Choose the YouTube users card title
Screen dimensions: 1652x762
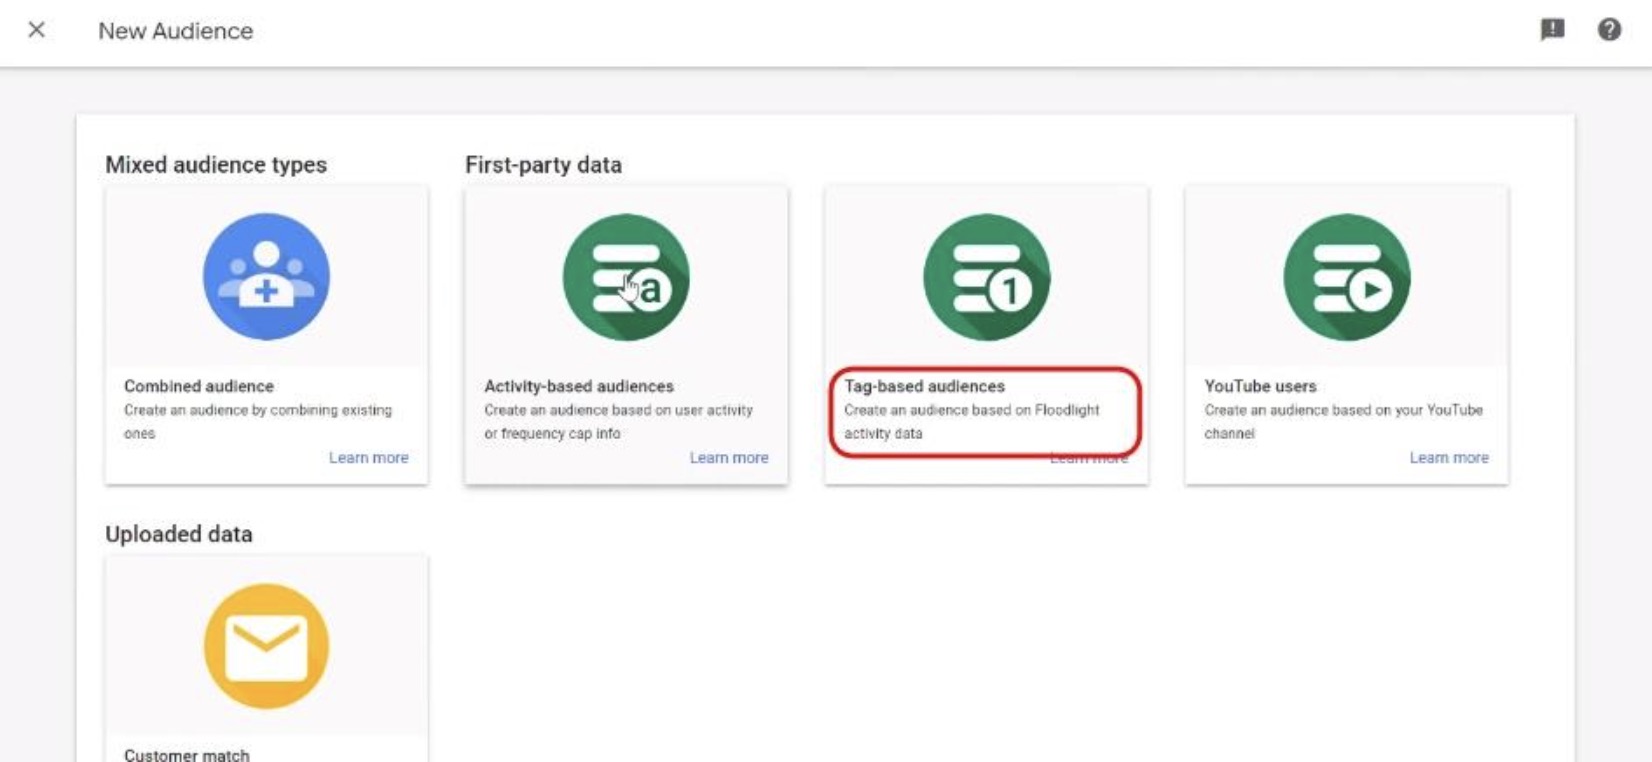pyautogui.click(x=1260, y=386)
